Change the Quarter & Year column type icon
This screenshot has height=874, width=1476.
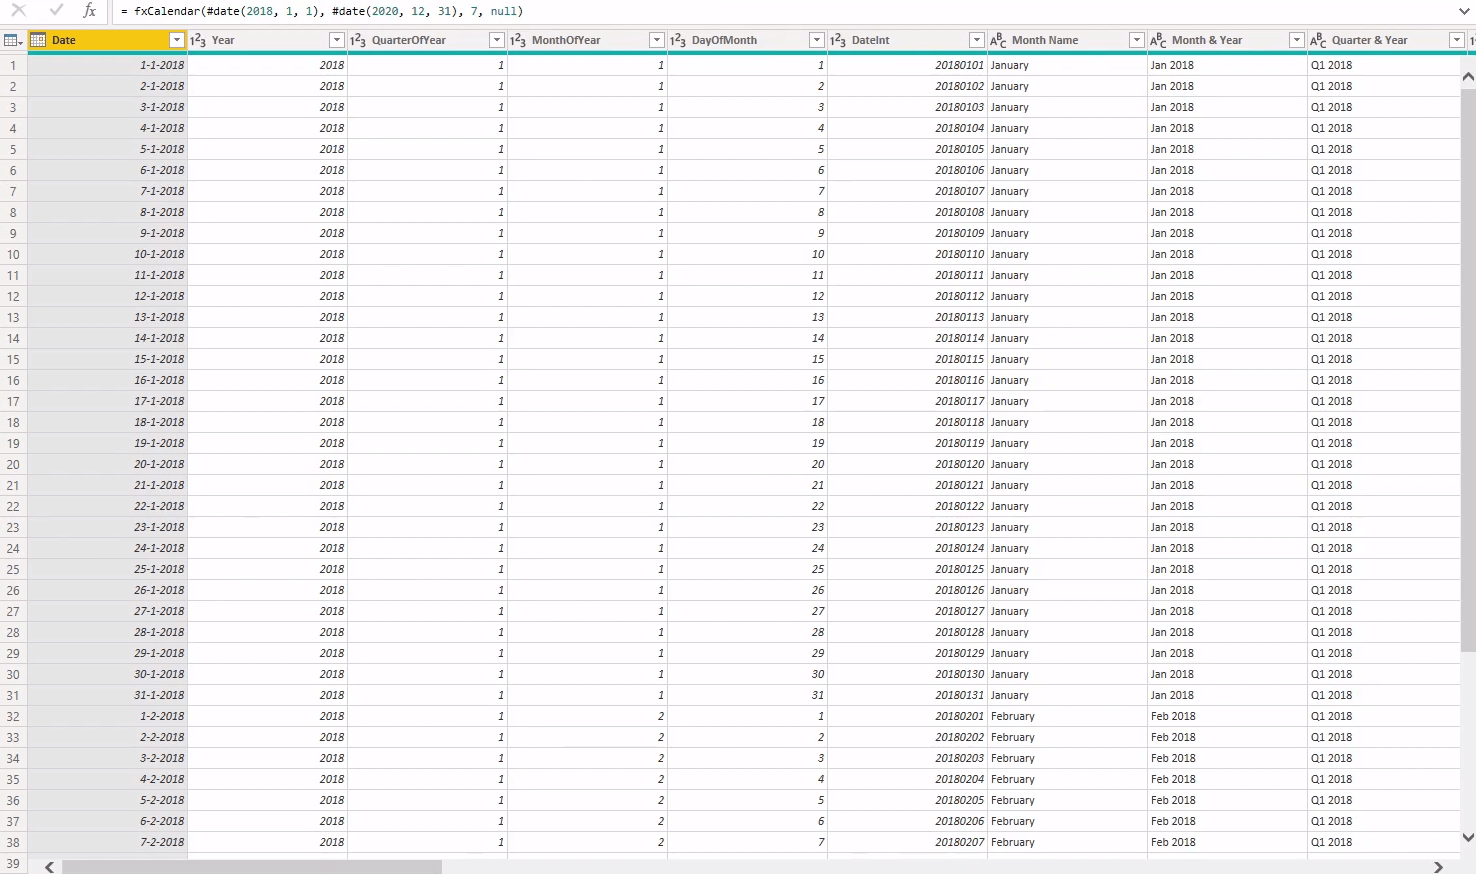(1318, 40)
